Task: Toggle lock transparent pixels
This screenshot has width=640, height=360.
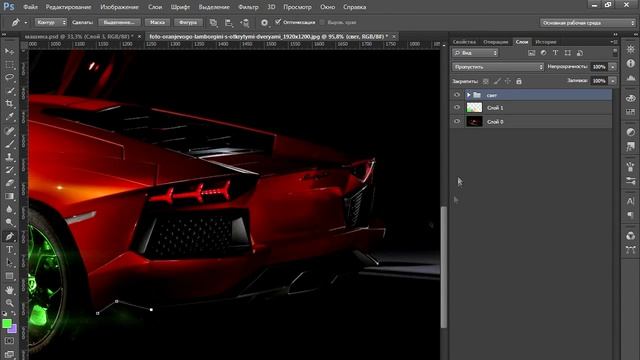Action: [x=486, y=81]
